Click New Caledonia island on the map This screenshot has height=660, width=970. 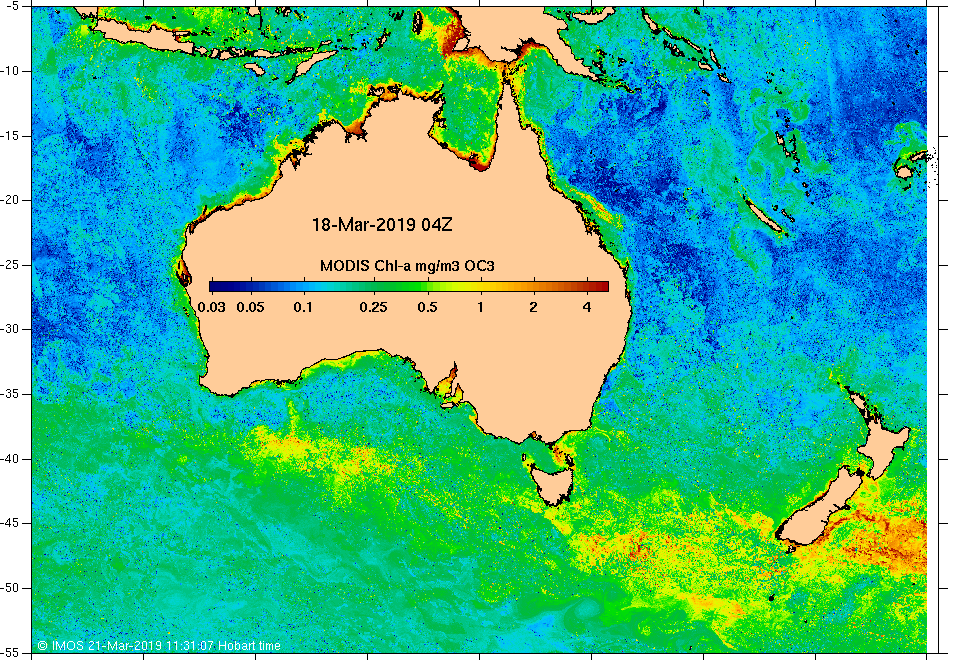[x=762, y=216]
